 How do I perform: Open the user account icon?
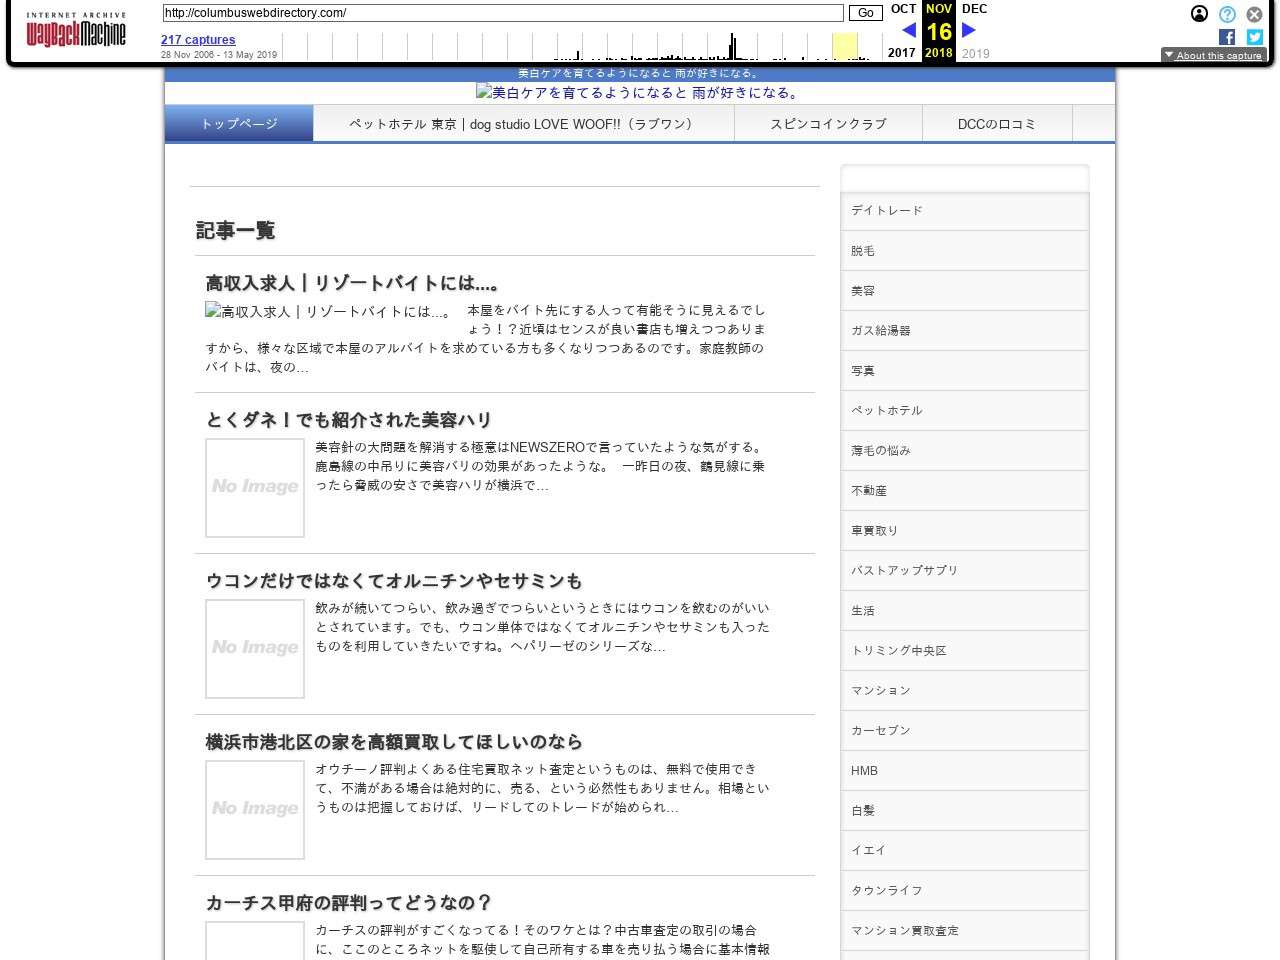[x=1199, y=14]
